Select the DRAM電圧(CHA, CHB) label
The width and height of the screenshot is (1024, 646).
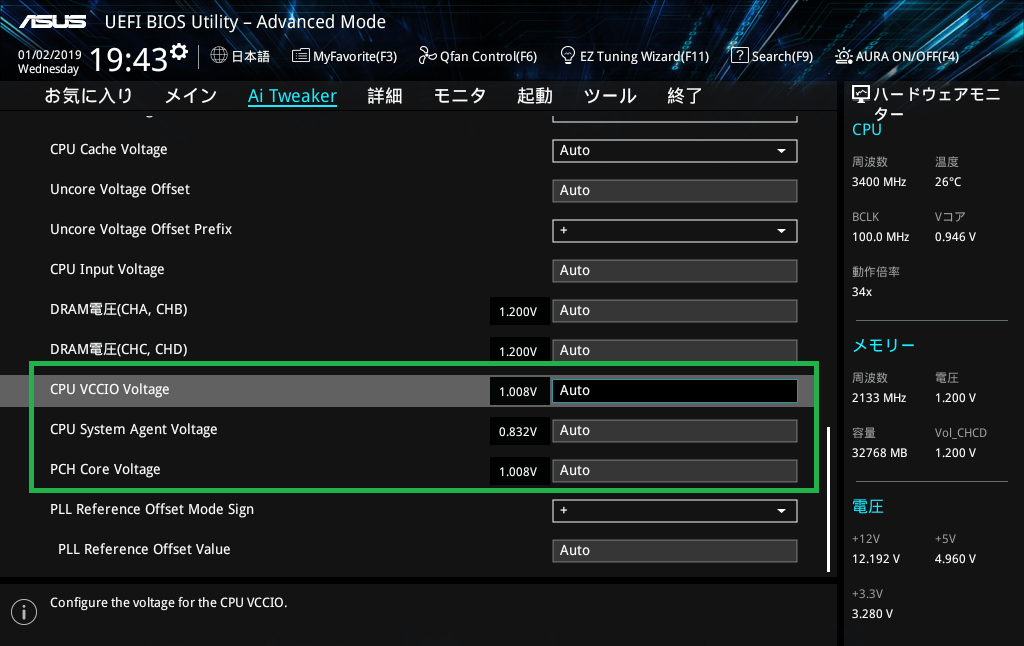[119, 310]
